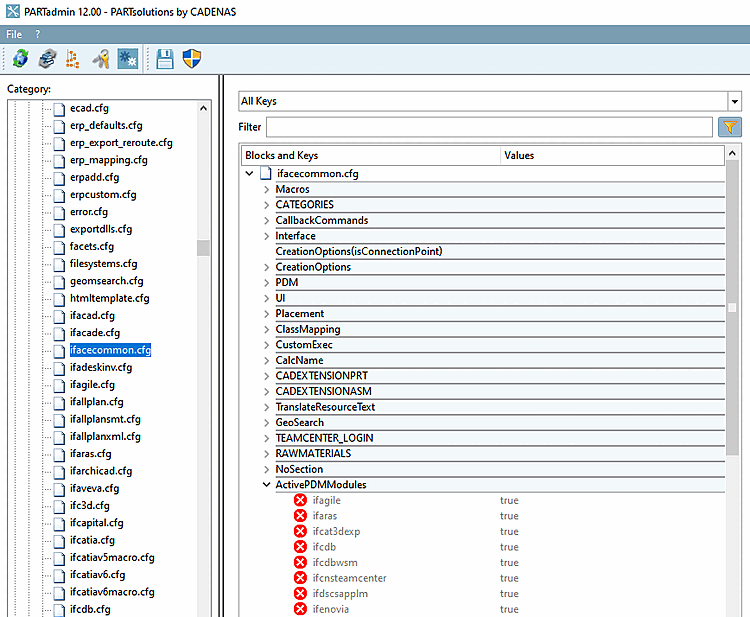This screenshot has width=750, height=617.
Task: Click the red X icon beside ifagile
Action: (x=300, y=500)
